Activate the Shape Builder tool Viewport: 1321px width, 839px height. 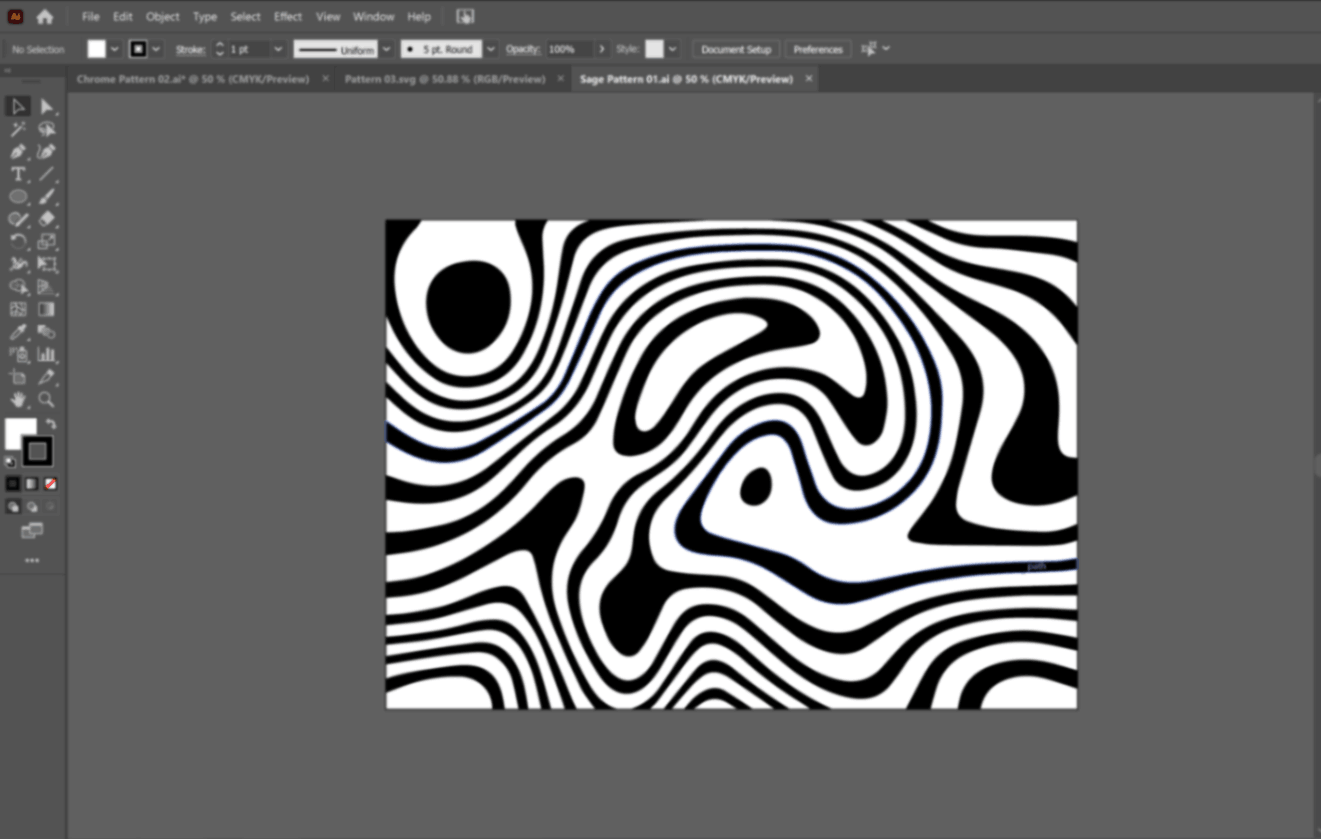click(x=18, y=287)
